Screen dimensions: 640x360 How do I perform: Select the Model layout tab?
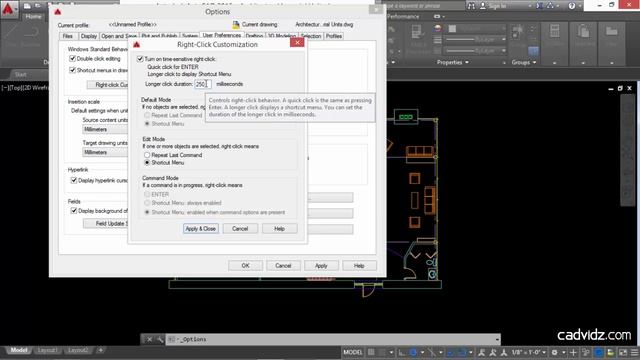tap(19, 350)
